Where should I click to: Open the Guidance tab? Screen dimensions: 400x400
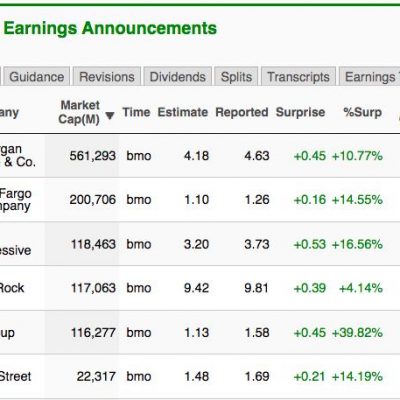(x=37, y=77)
